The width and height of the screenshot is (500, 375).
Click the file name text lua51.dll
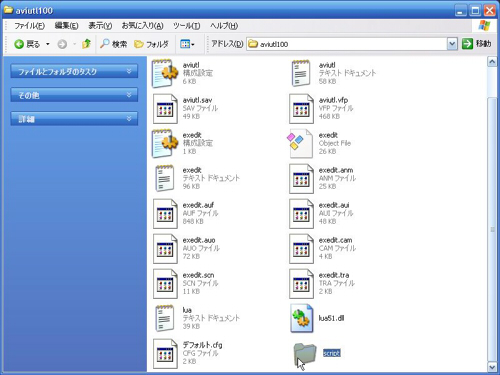pos(331,318)
